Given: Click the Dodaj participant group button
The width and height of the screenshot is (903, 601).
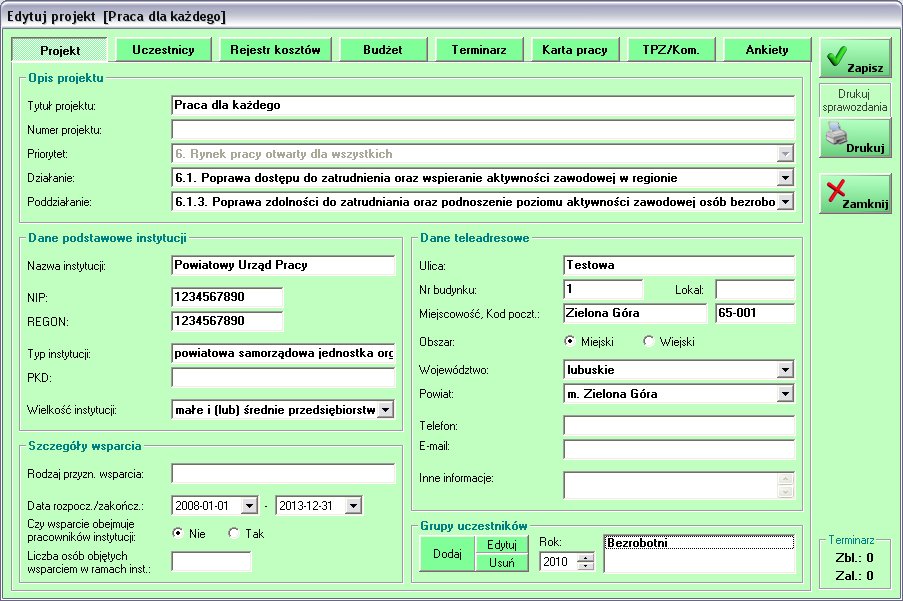Looking at the screenshot, I should pyautogui.click(x=446, y=554).
